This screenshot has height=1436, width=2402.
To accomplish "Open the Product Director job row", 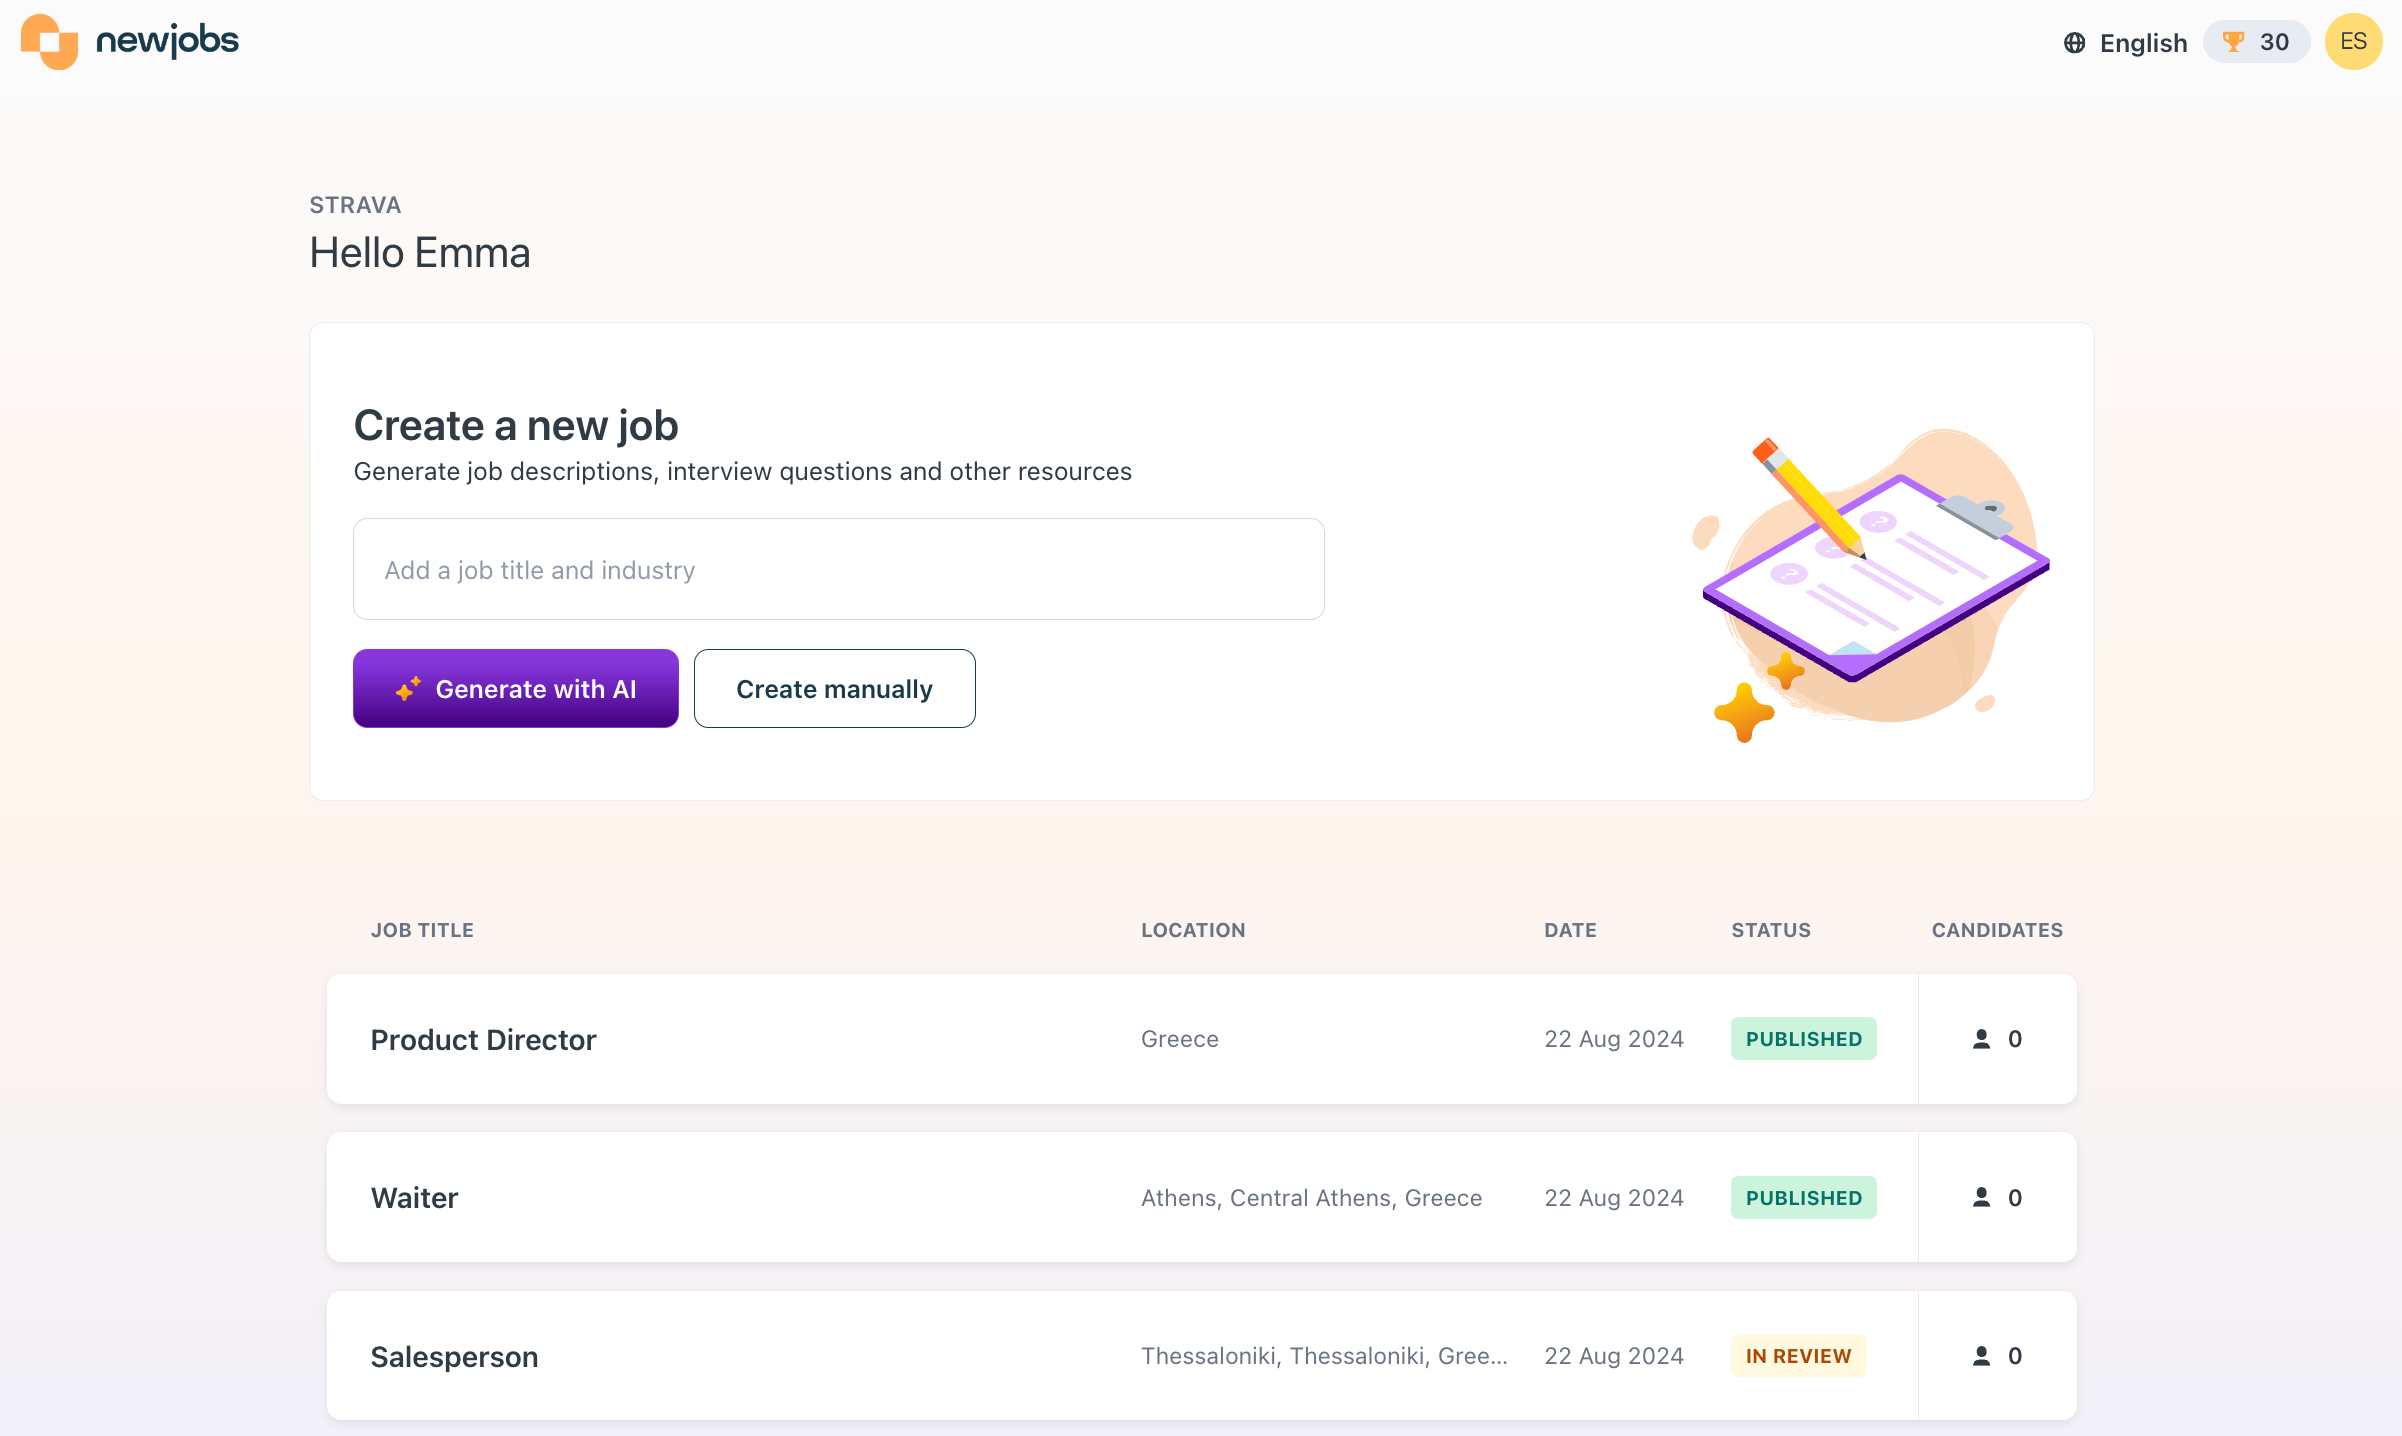I will (483, 1040).
